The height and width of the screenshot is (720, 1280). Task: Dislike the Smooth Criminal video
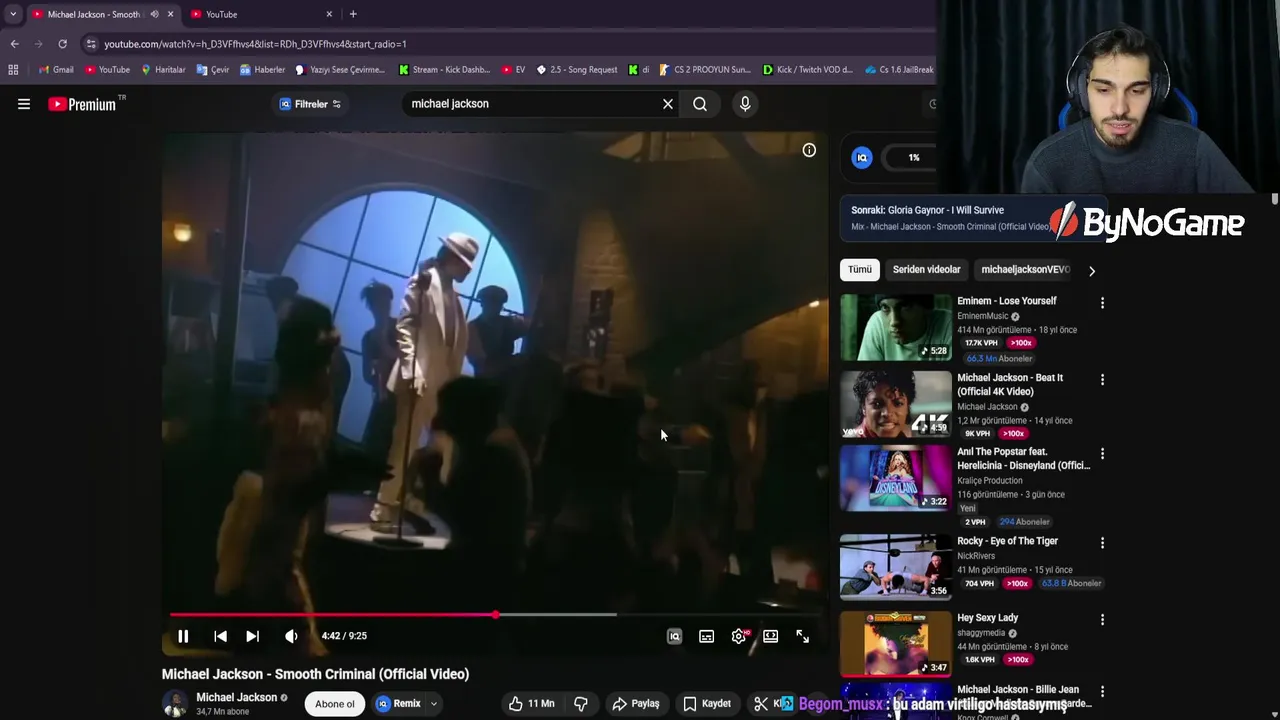[580, 704]
